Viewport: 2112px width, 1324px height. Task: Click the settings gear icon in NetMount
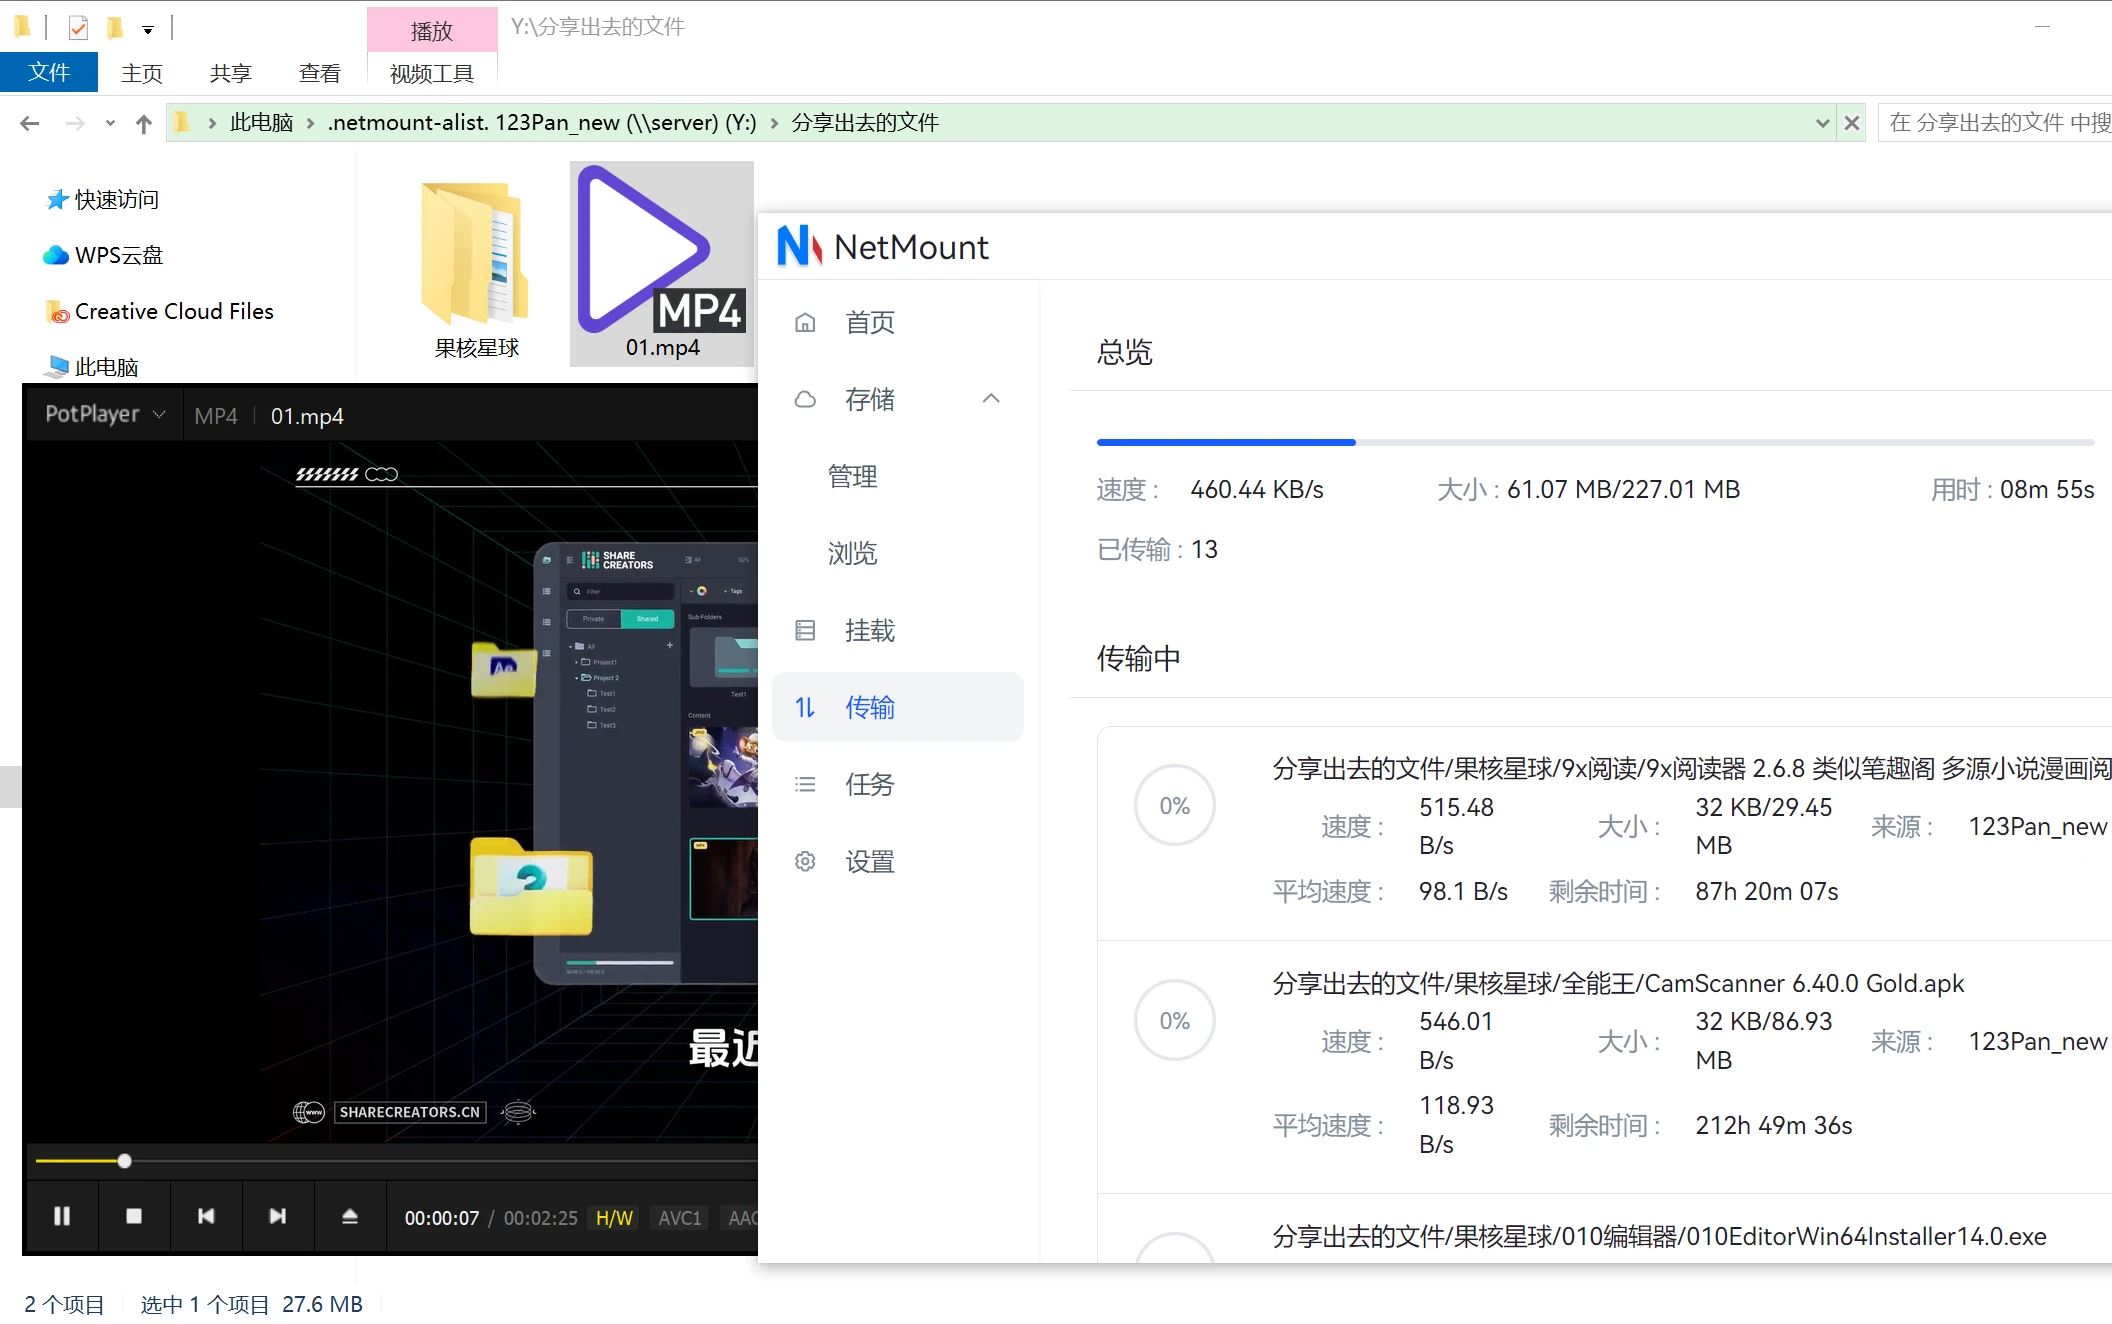805,861
